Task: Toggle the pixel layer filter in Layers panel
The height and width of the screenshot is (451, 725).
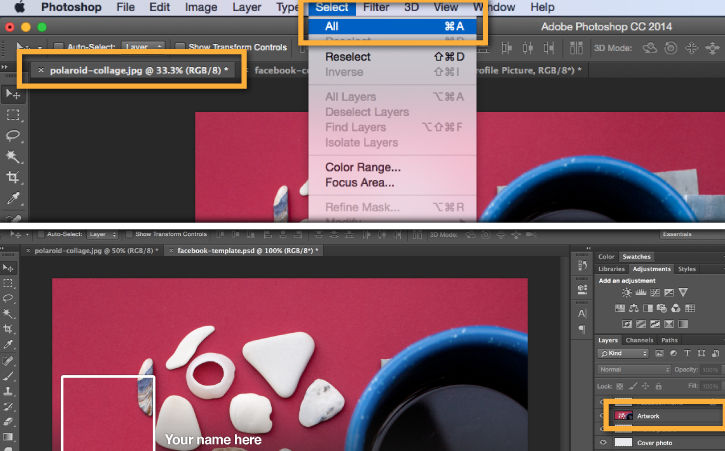Action: pos(659,353)
